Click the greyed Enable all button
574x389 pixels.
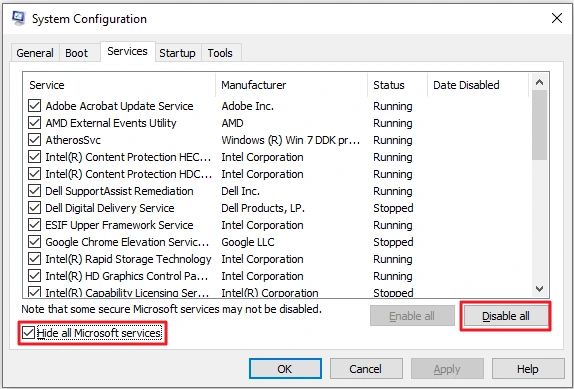[412, 316]
